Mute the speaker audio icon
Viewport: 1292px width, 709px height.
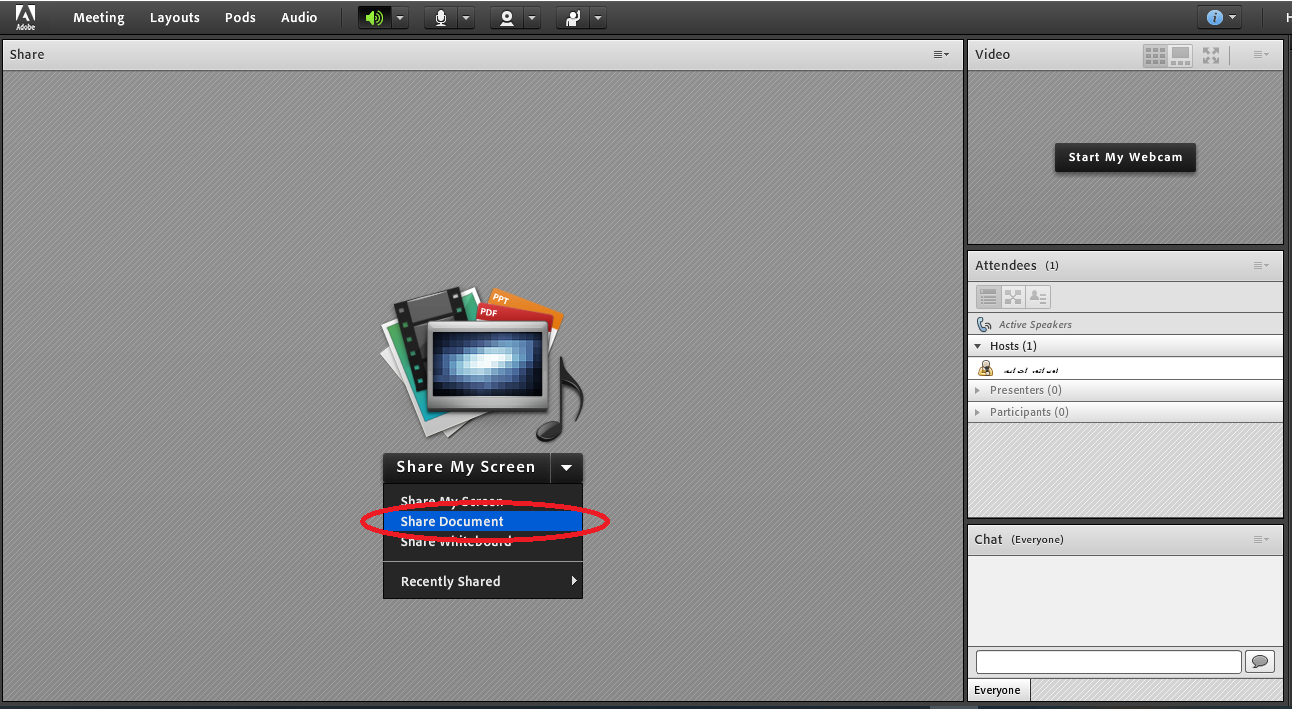coord(371,17)
